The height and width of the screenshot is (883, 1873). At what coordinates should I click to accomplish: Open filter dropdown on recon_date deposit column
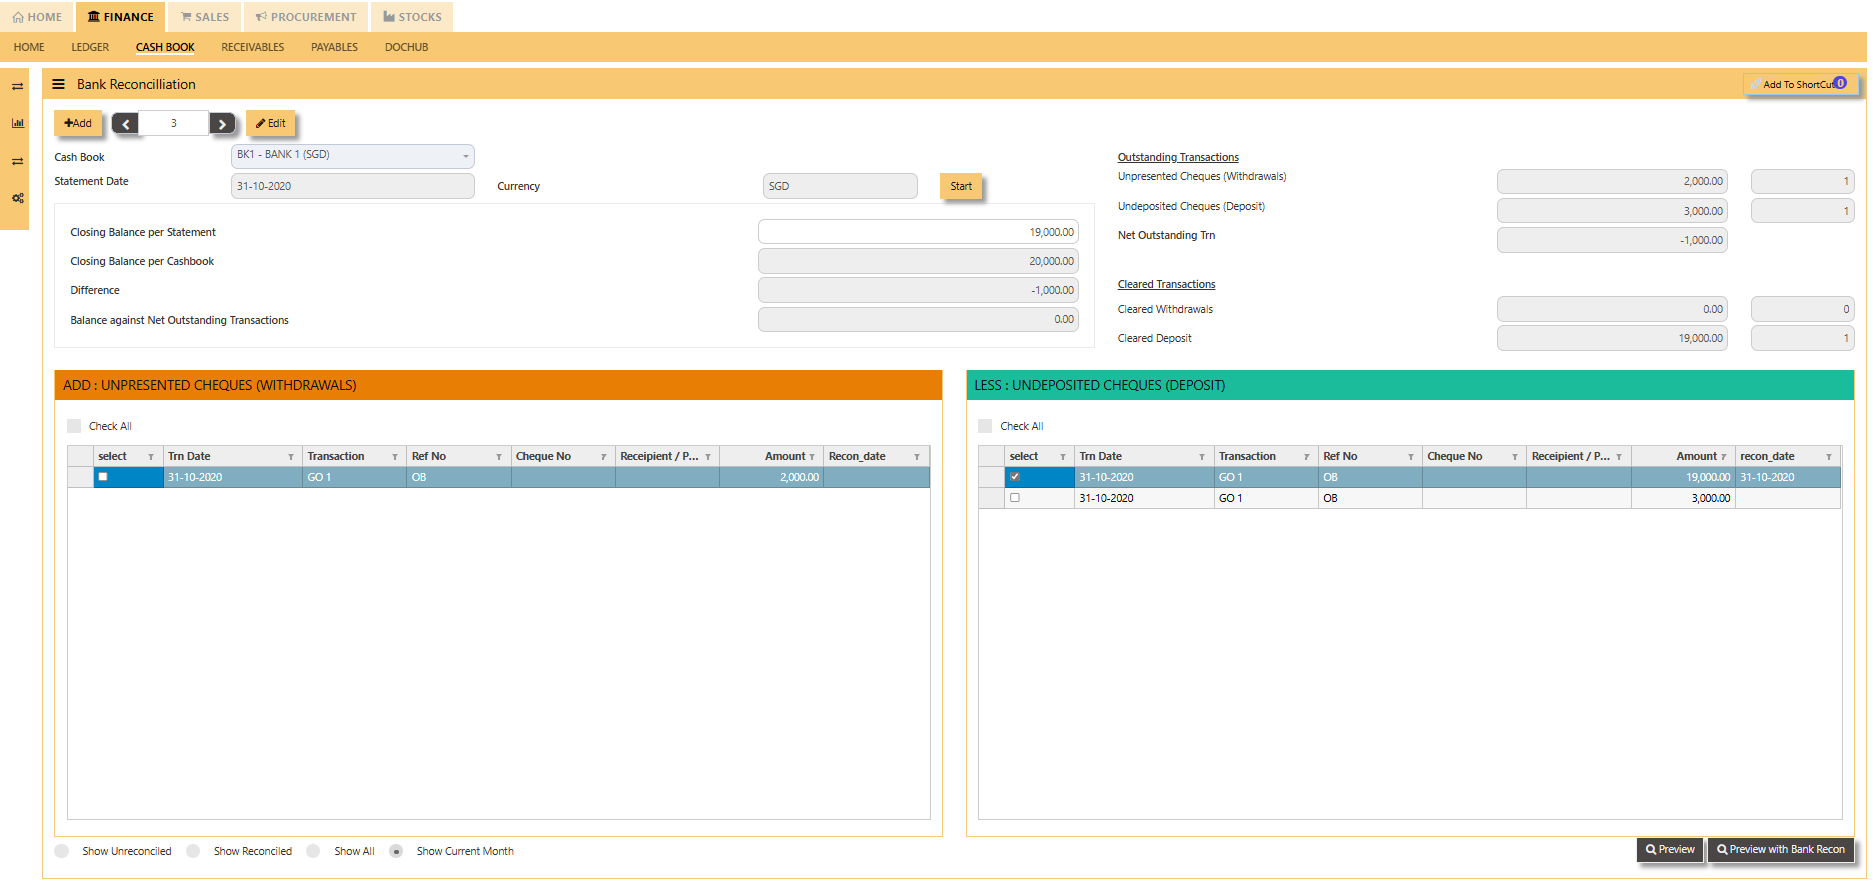pyautogui.click(x=1829, y=457)
